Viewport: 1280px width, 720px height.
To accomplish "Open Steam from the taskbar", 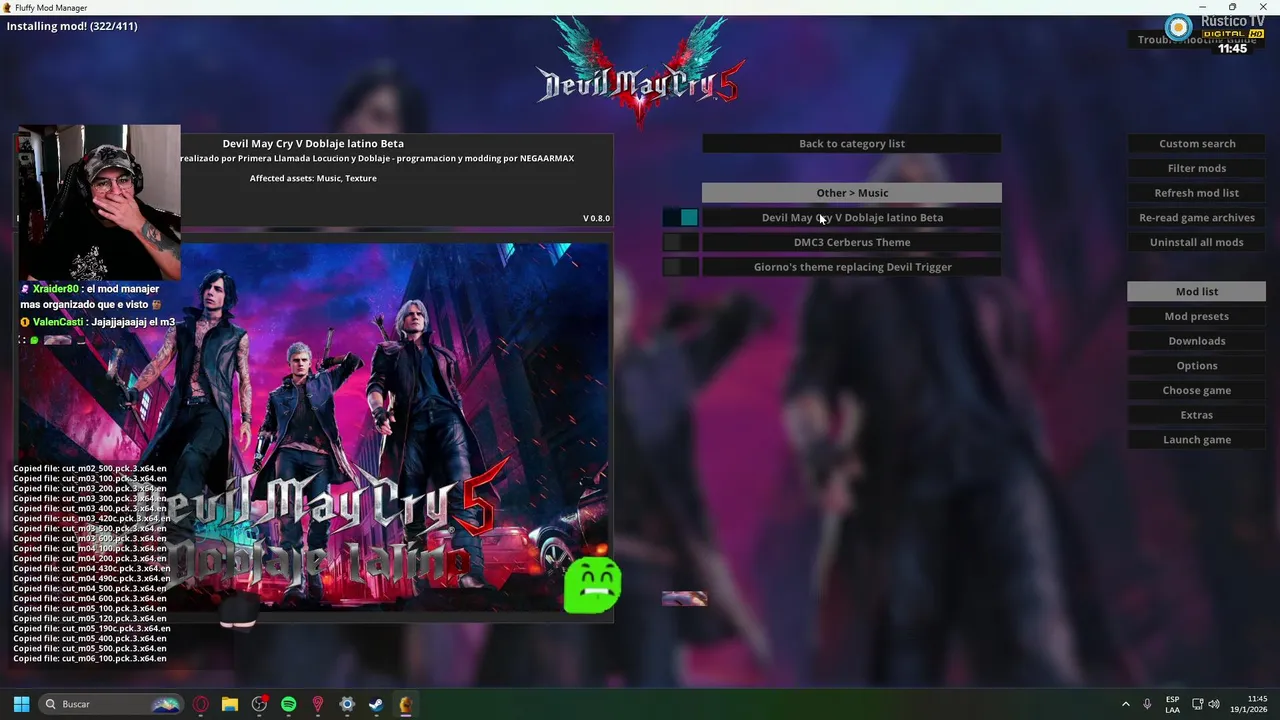I will point(376,704).
